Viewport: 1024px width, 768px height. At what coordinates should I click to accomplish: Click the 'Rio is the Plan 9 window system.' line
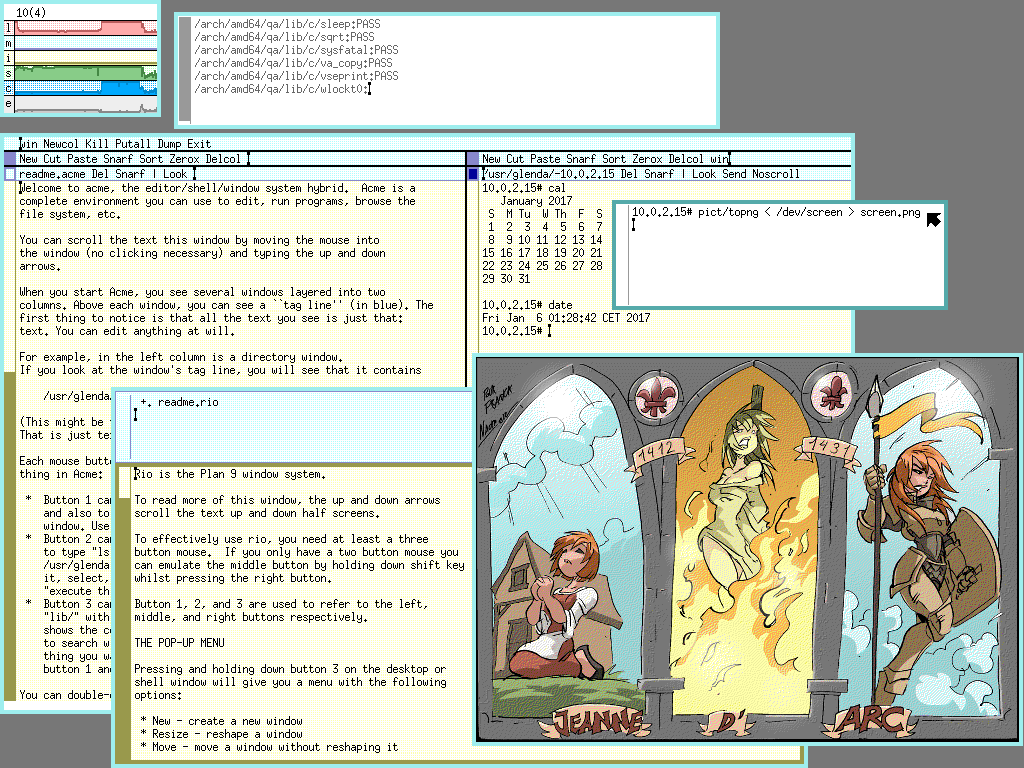point(230,474)
